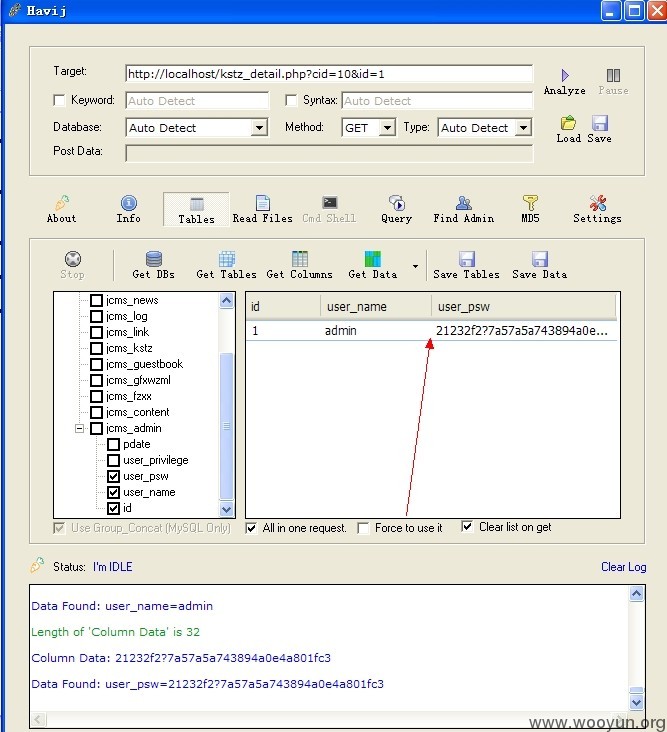
Task: Toggle Clear list on get checkbox
Action: click(x=467, y=527)
